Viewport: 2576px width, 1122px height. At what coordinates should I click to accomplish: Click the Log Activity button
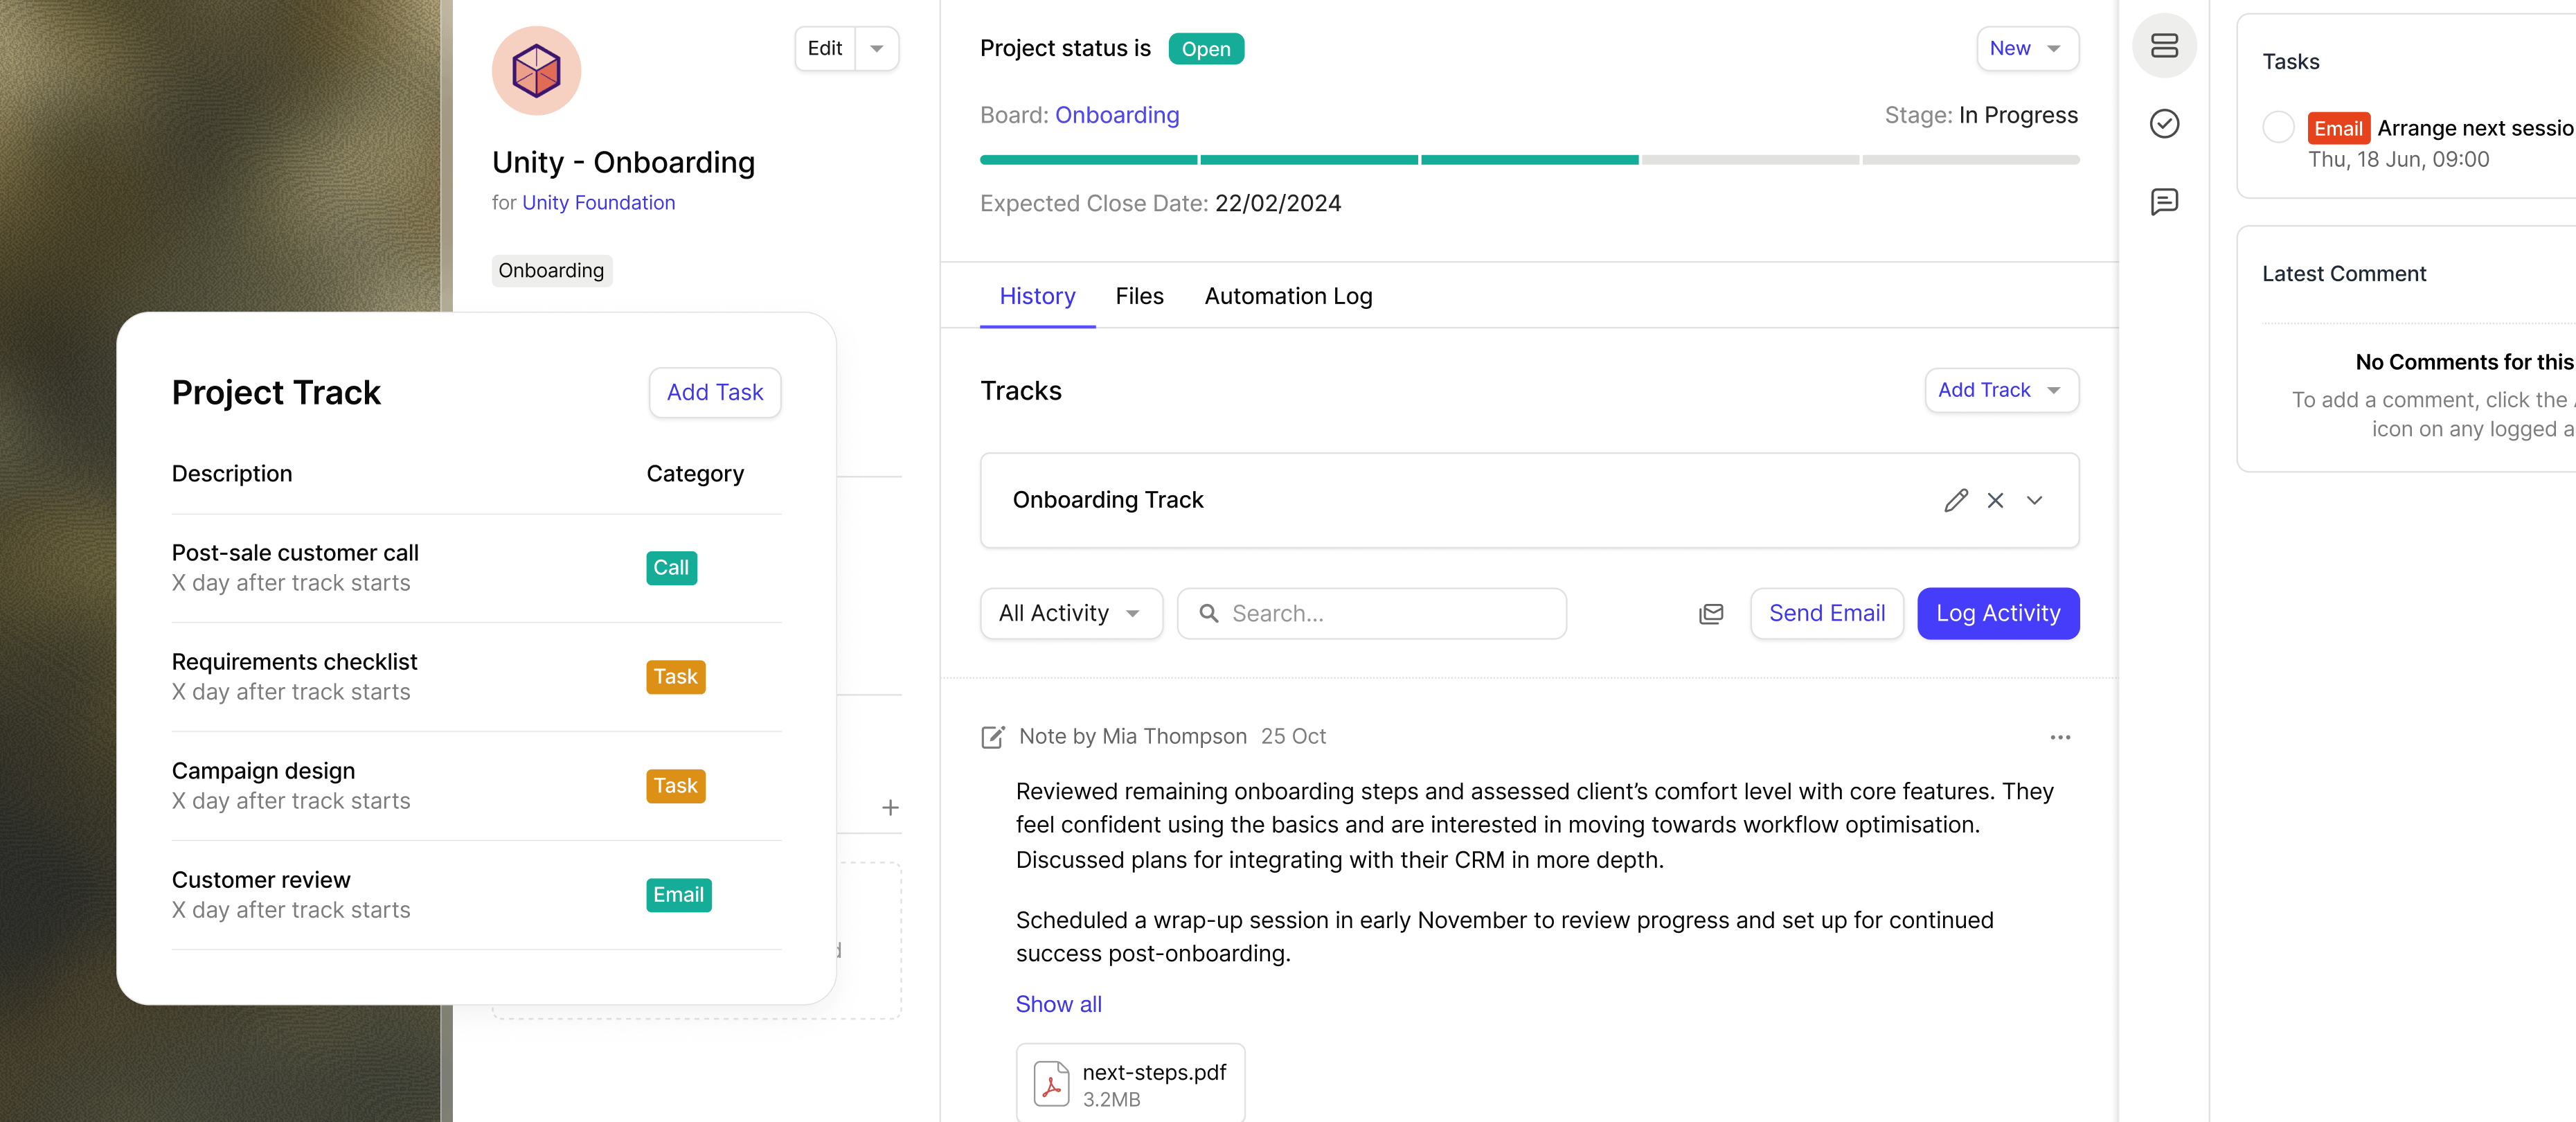(1997, 613)
